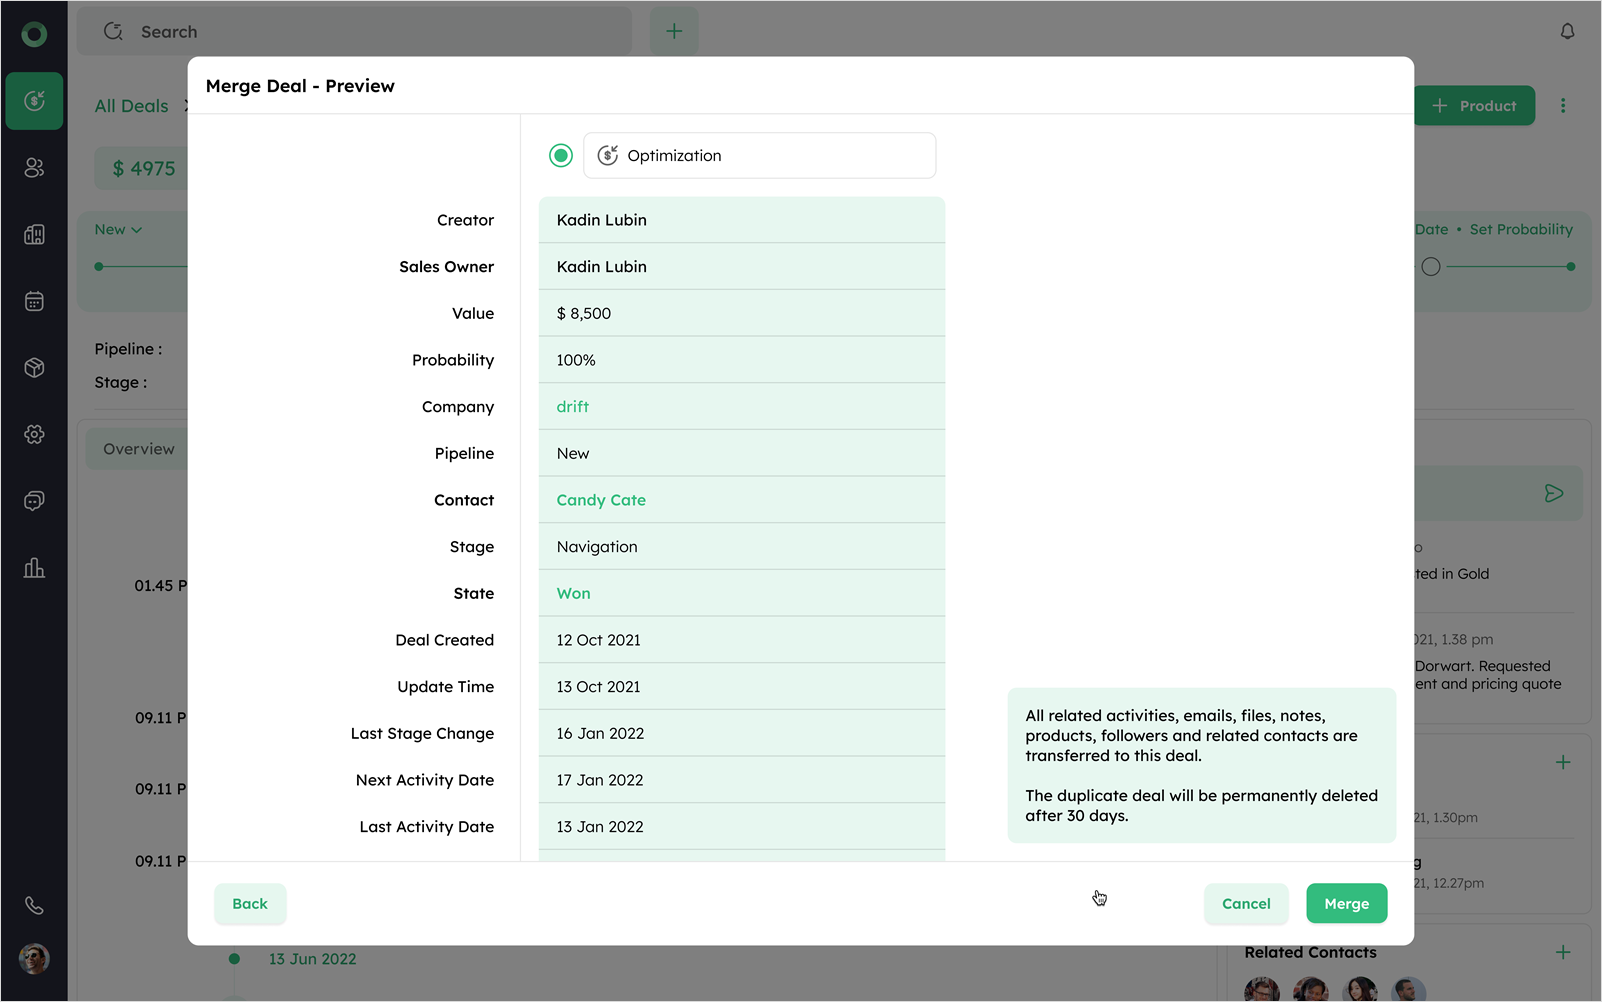Cancel the merge deal preview
The width and height of the screenshot is (1602, 1002).
pyautogui.click(x=1245, y=903)
